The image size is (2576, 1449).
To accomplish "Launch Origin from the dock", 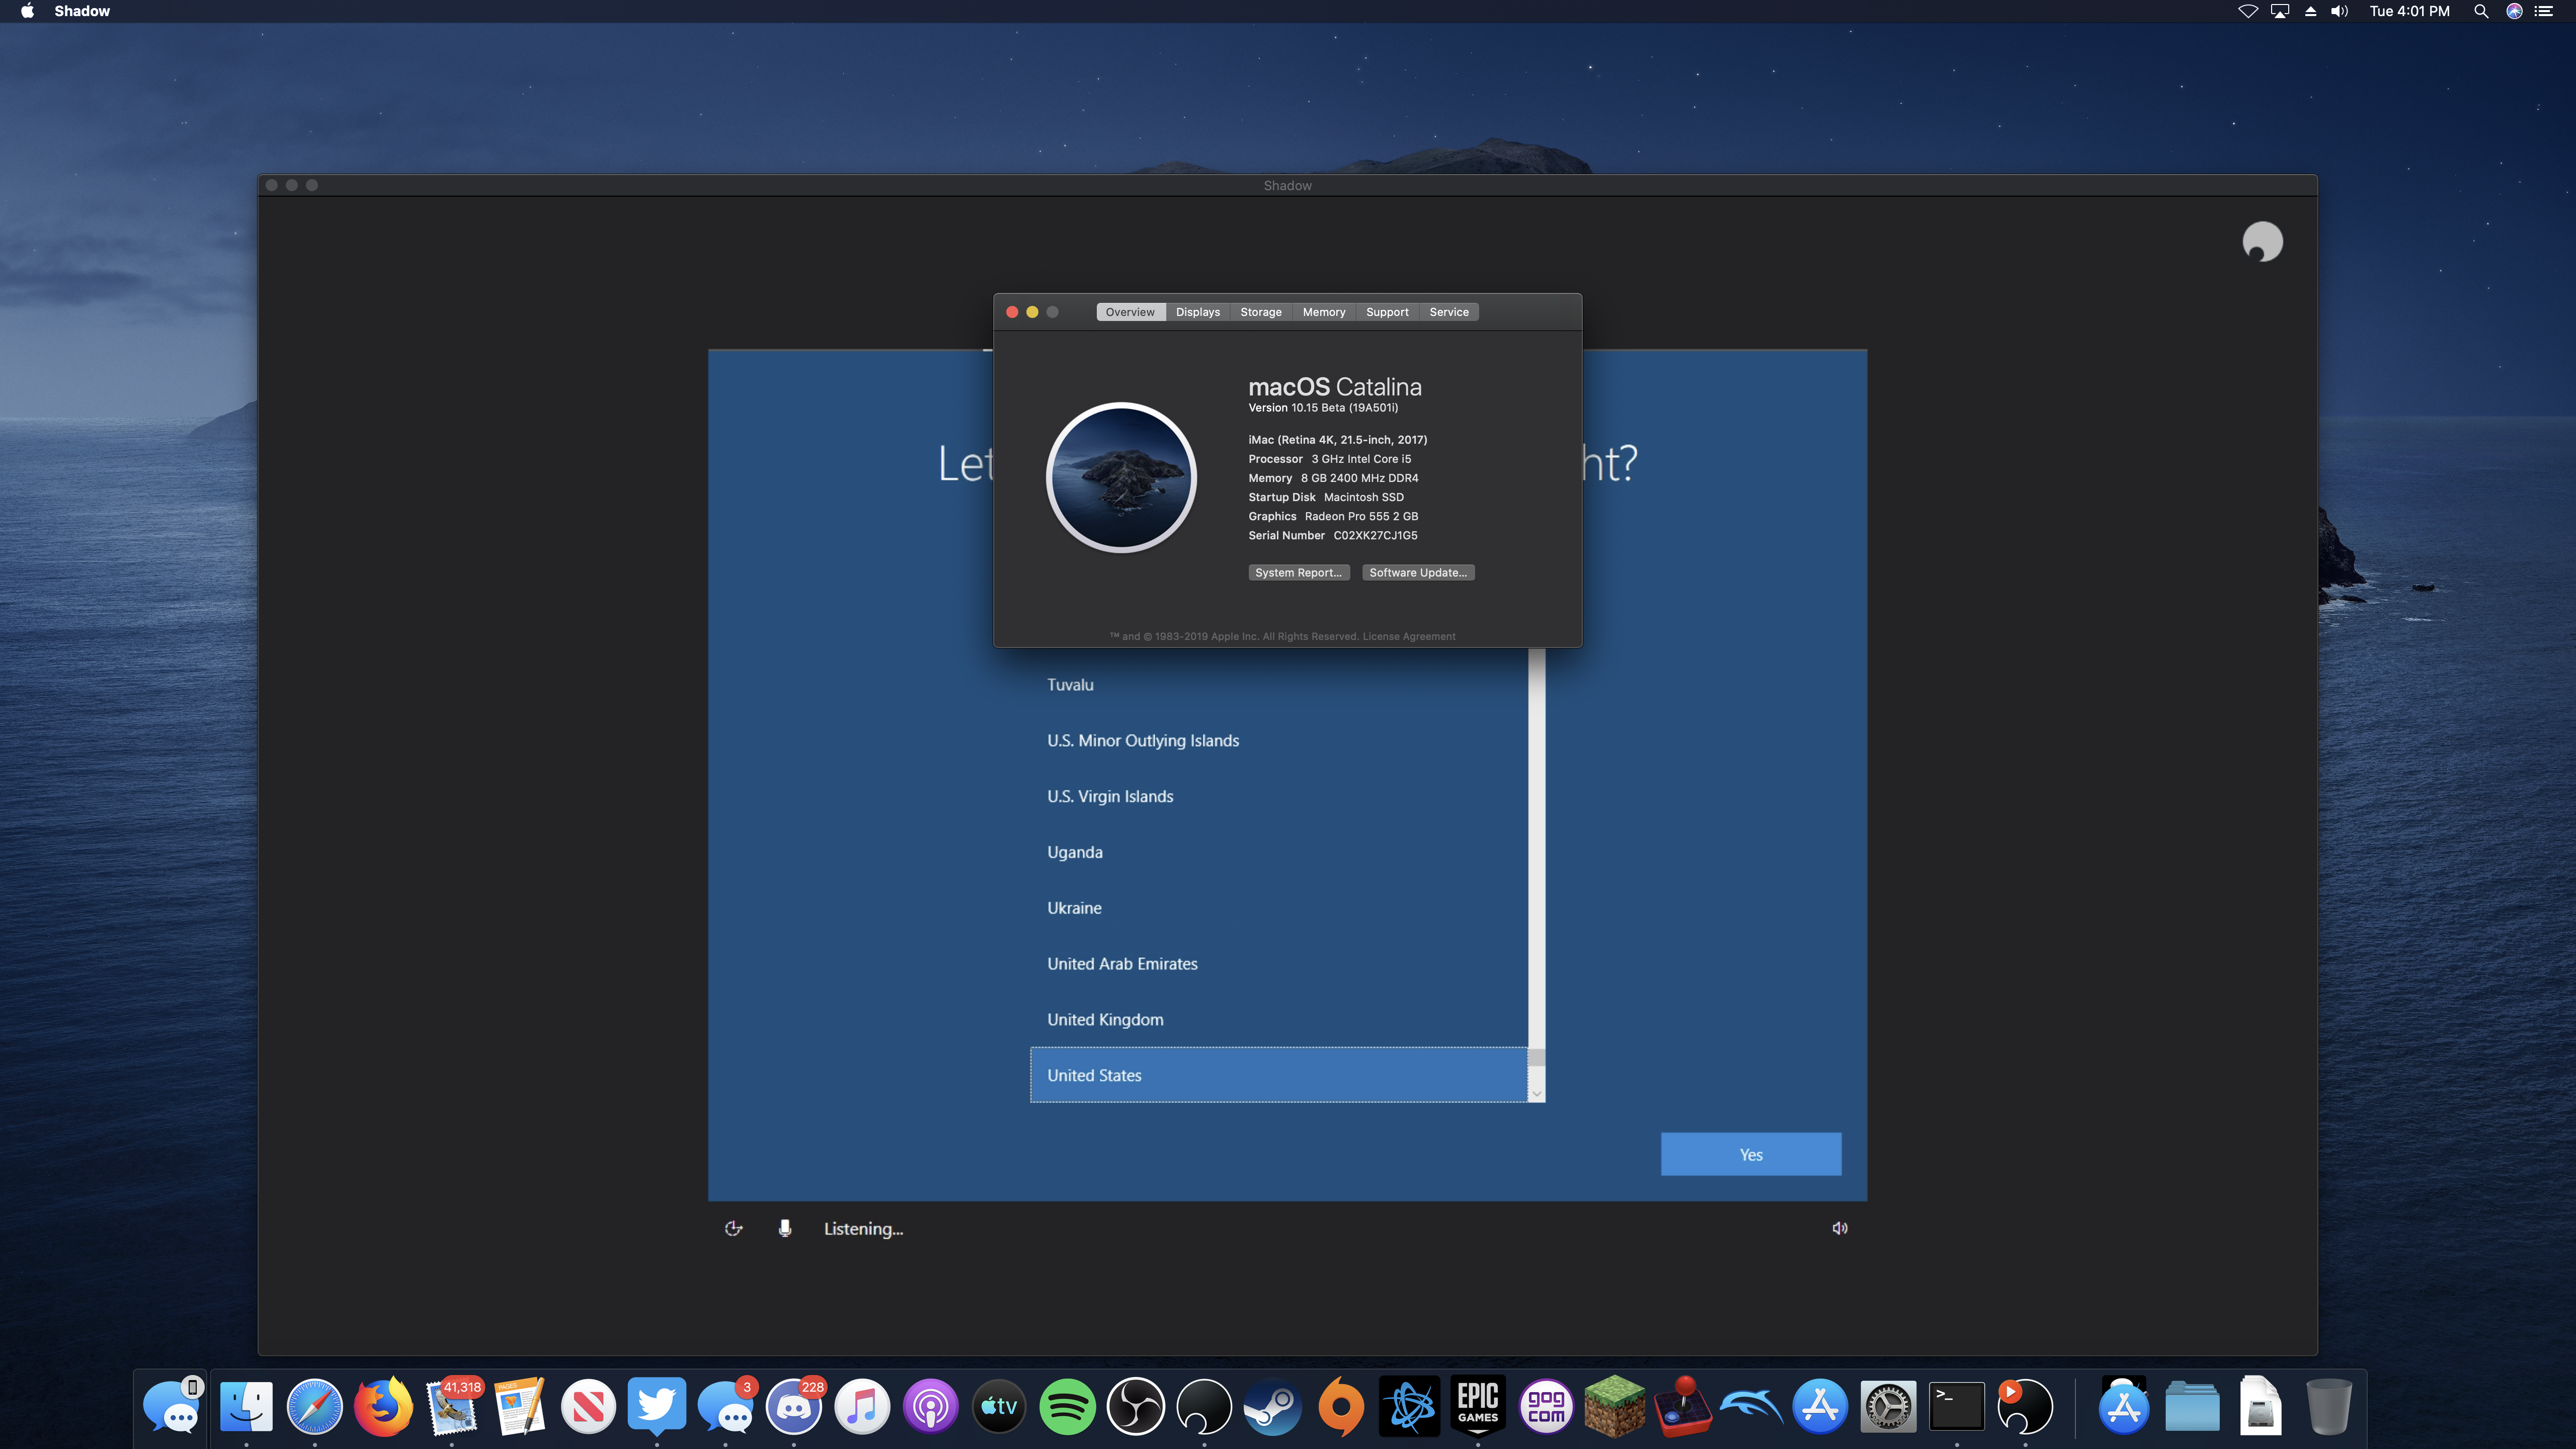I will click(1341, 1406).
